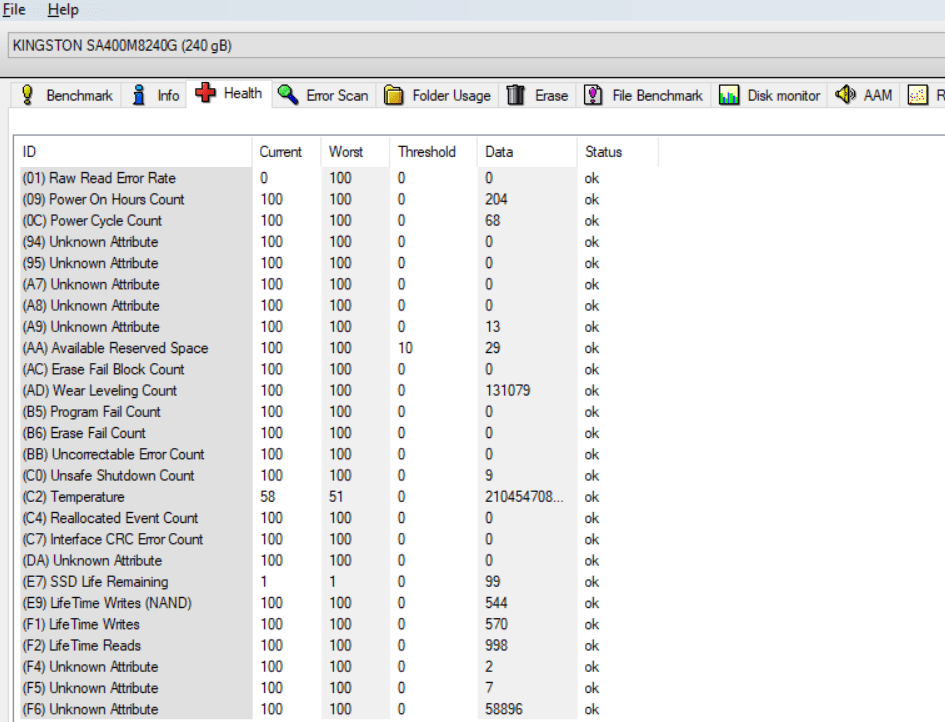Screen dimensions: 945x722
Task: Click the Health red cross icon
Action: (205, 93)
